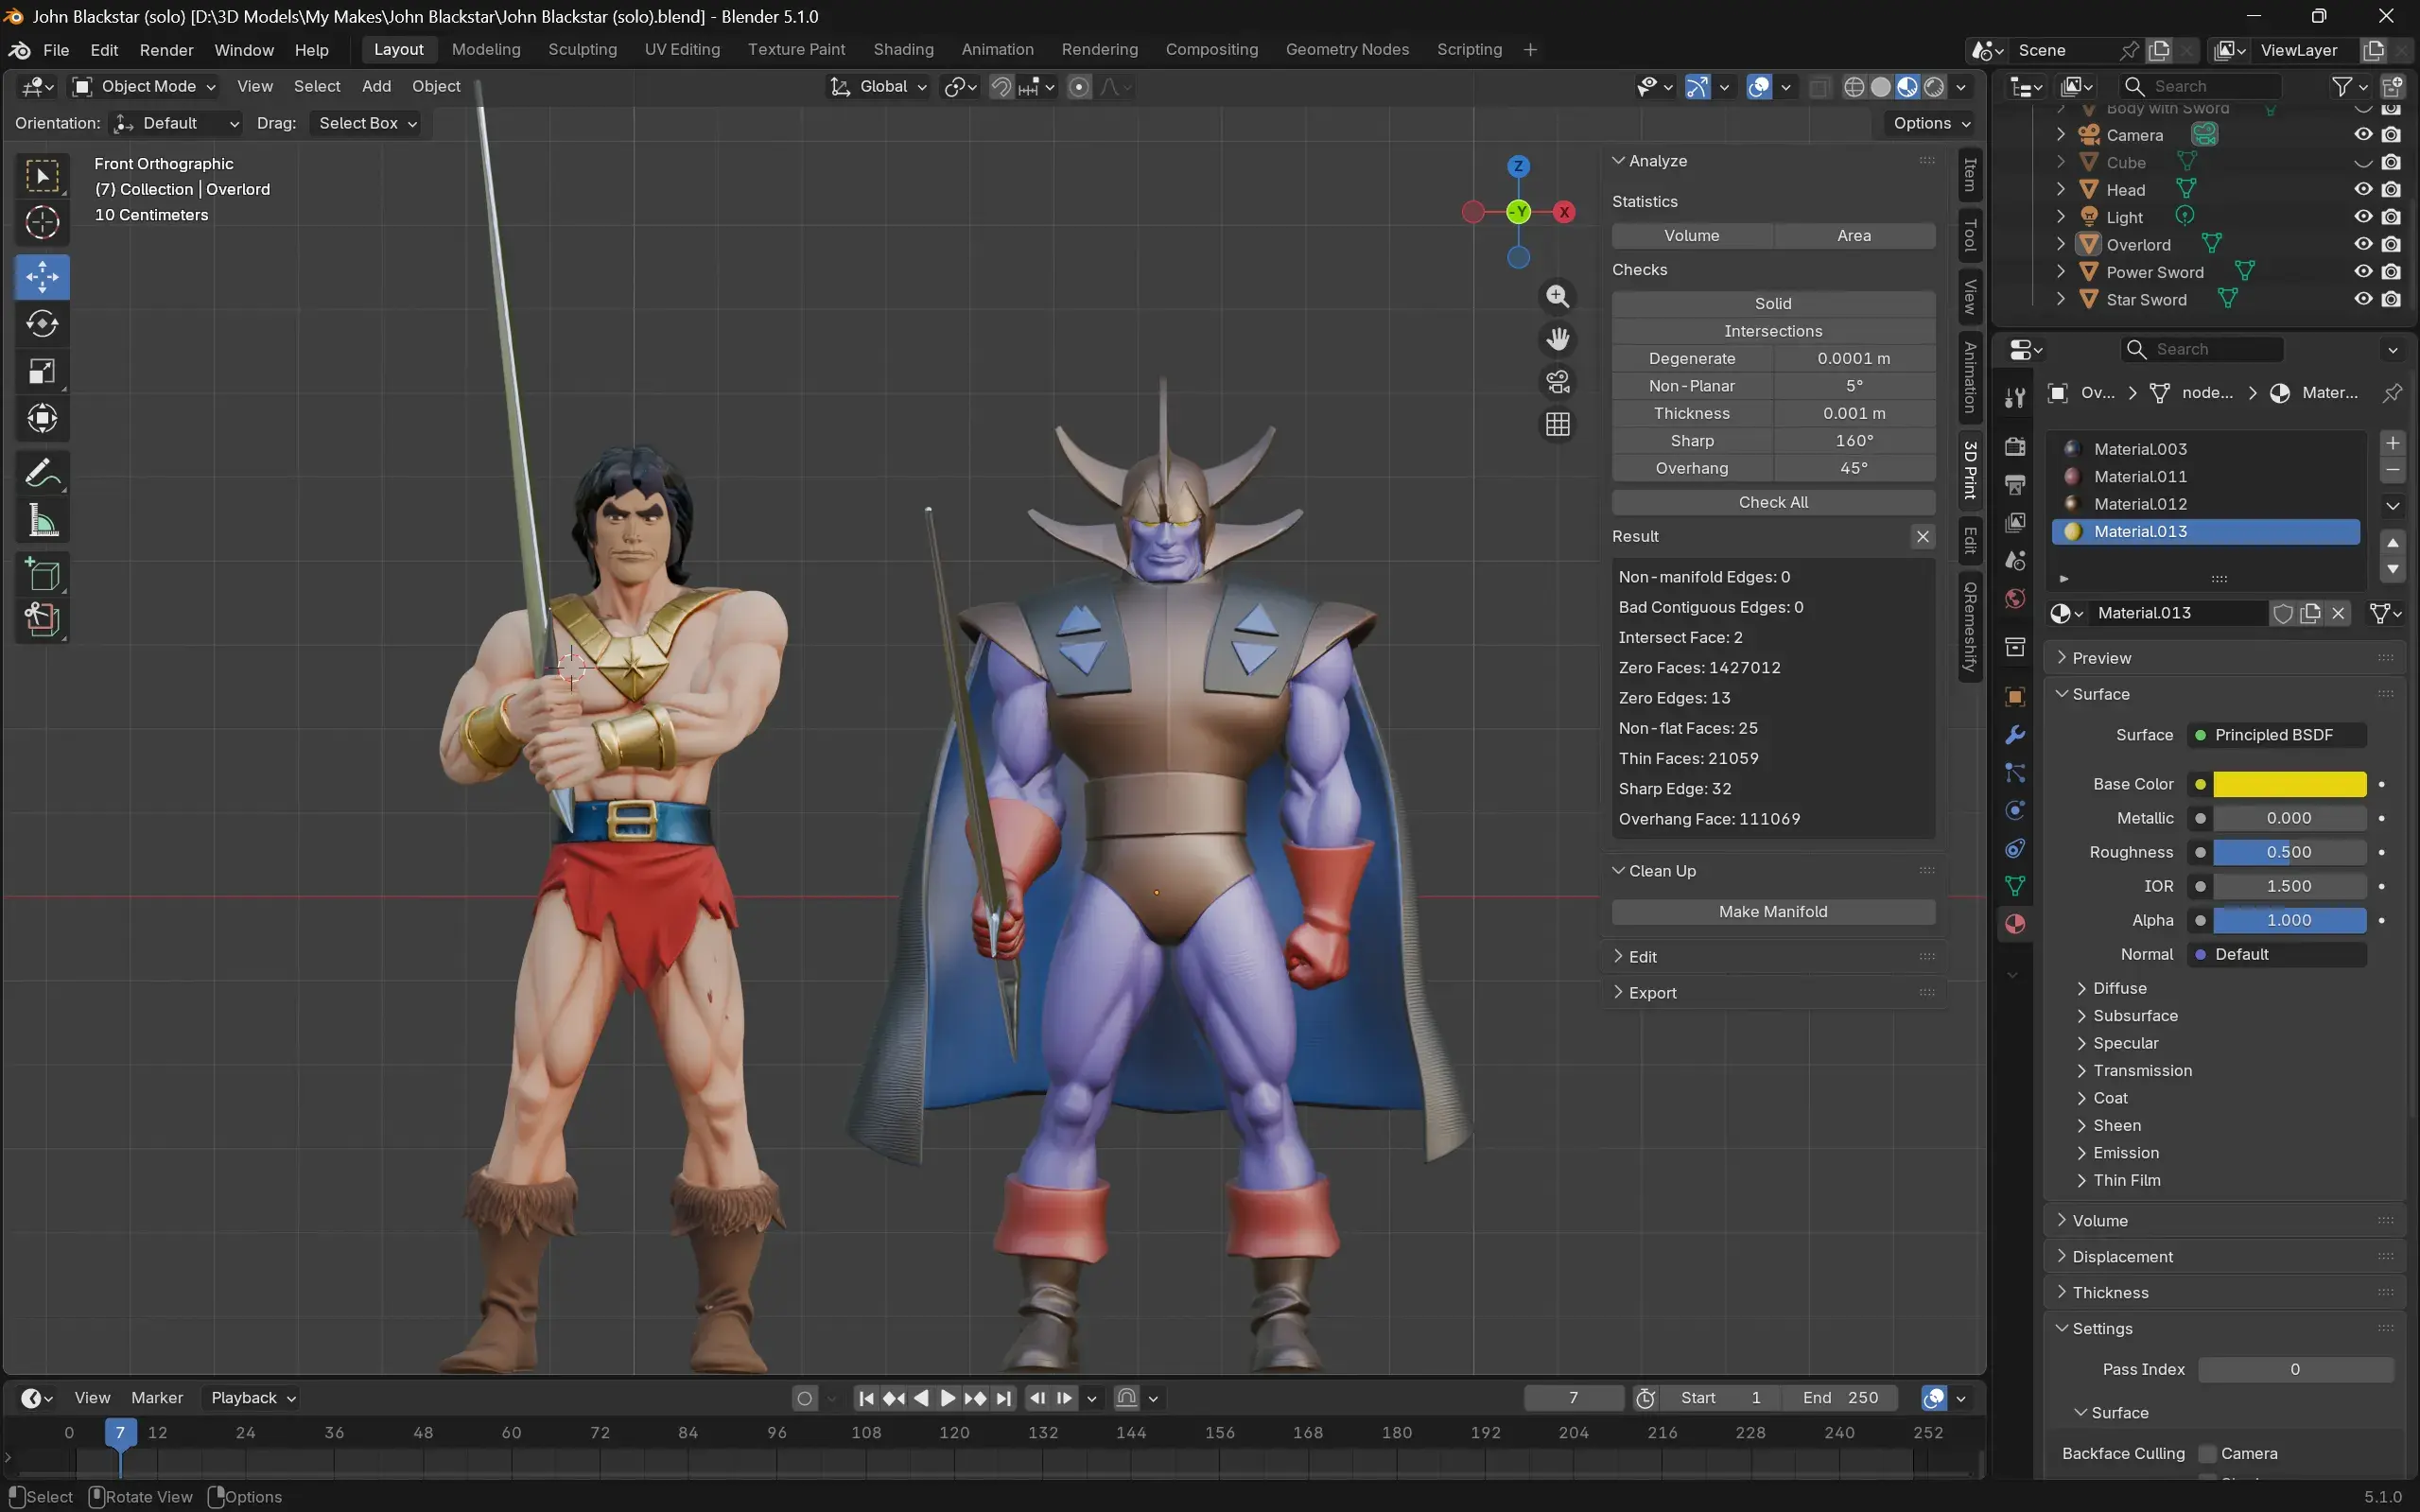Expand the Subsurface section
Image resolution: width=2420 pixels, height=1512 pixels.
[x=2135, y=1016]
